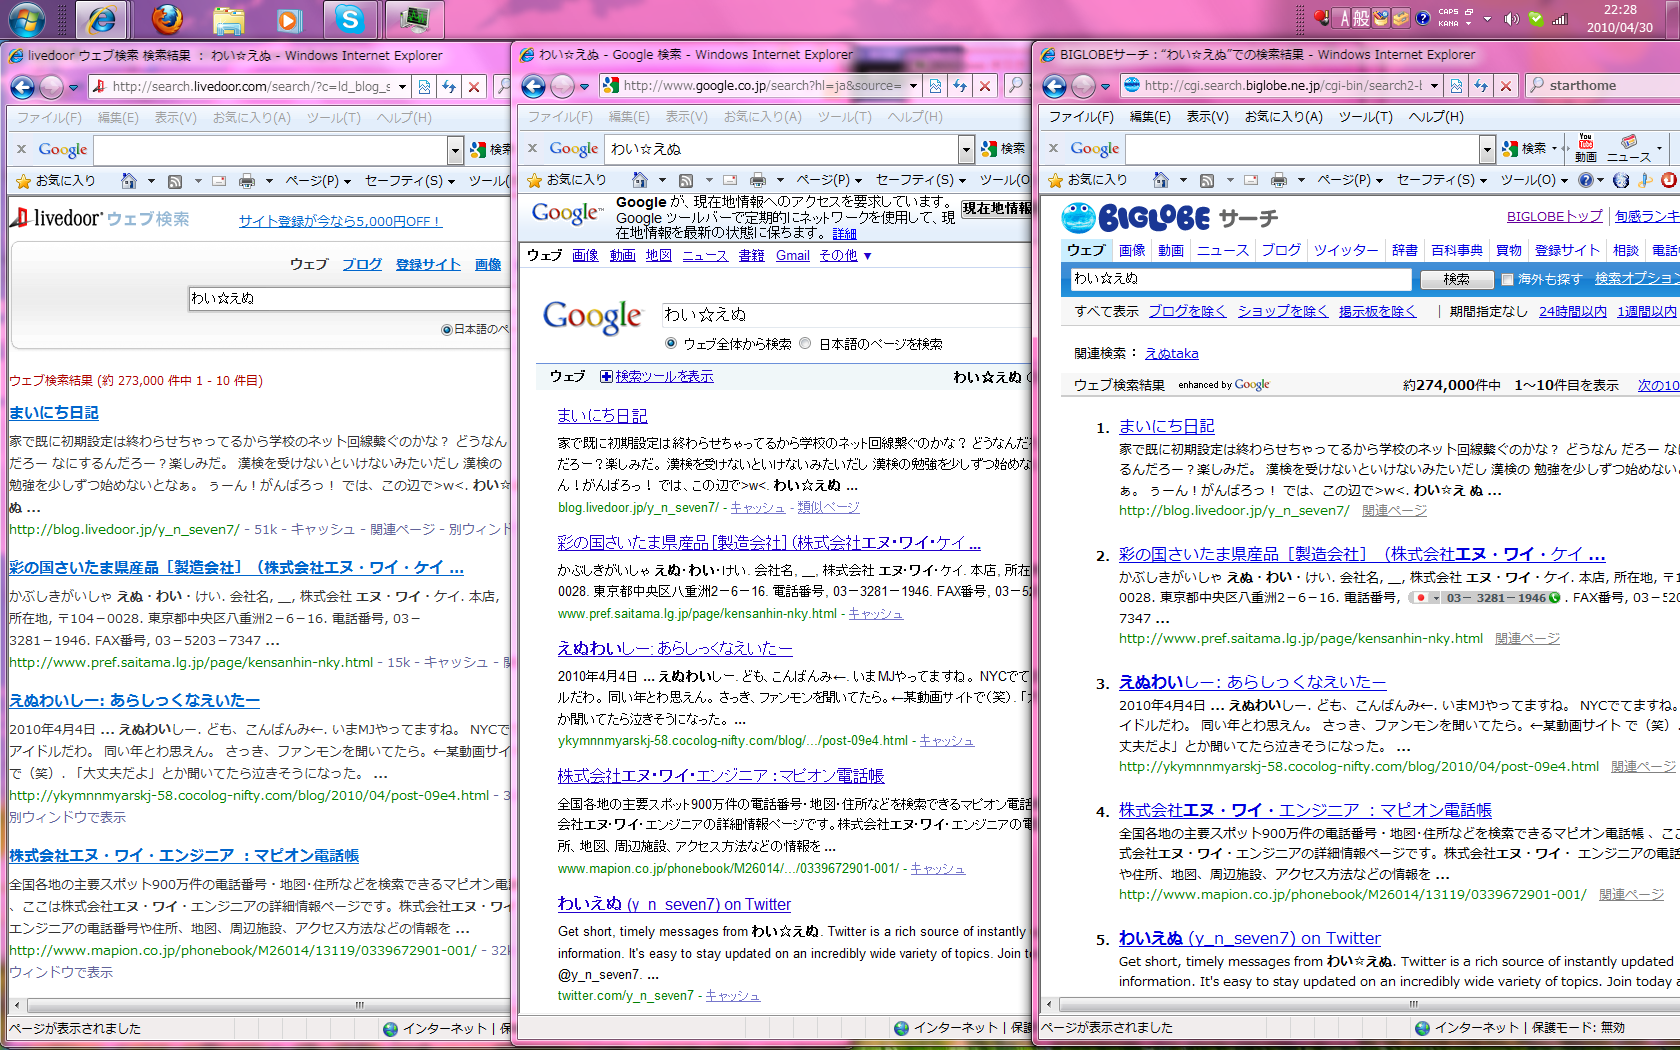
Task: Expand その他 menu on Google page
Action: [x=845, y=255]
